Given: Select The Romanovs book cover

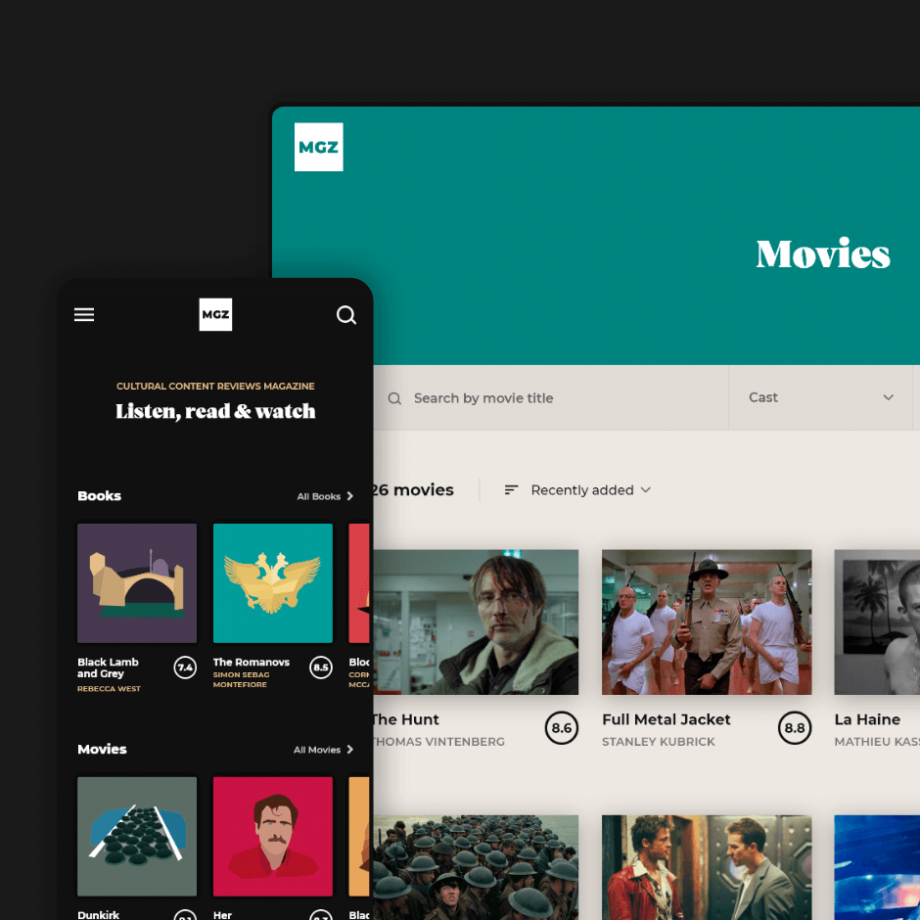Looking at the screenshot, I should tap(272, 583).
